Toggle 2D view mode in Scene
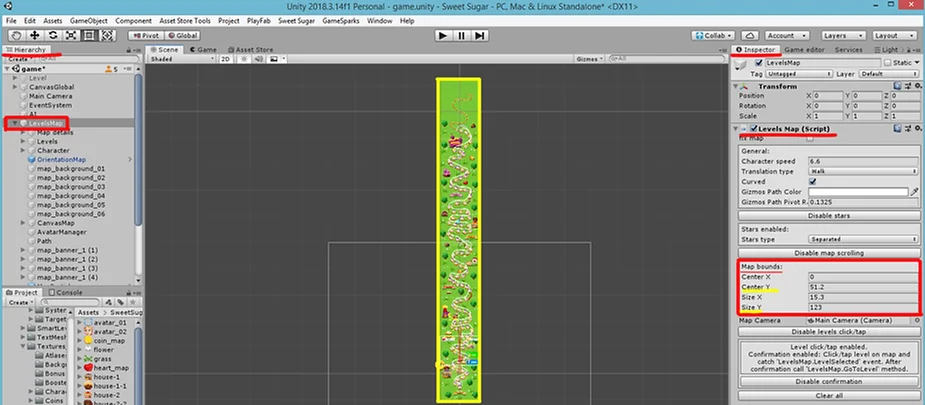The height and width of the screenshot is (405, 925). [226, 59]
